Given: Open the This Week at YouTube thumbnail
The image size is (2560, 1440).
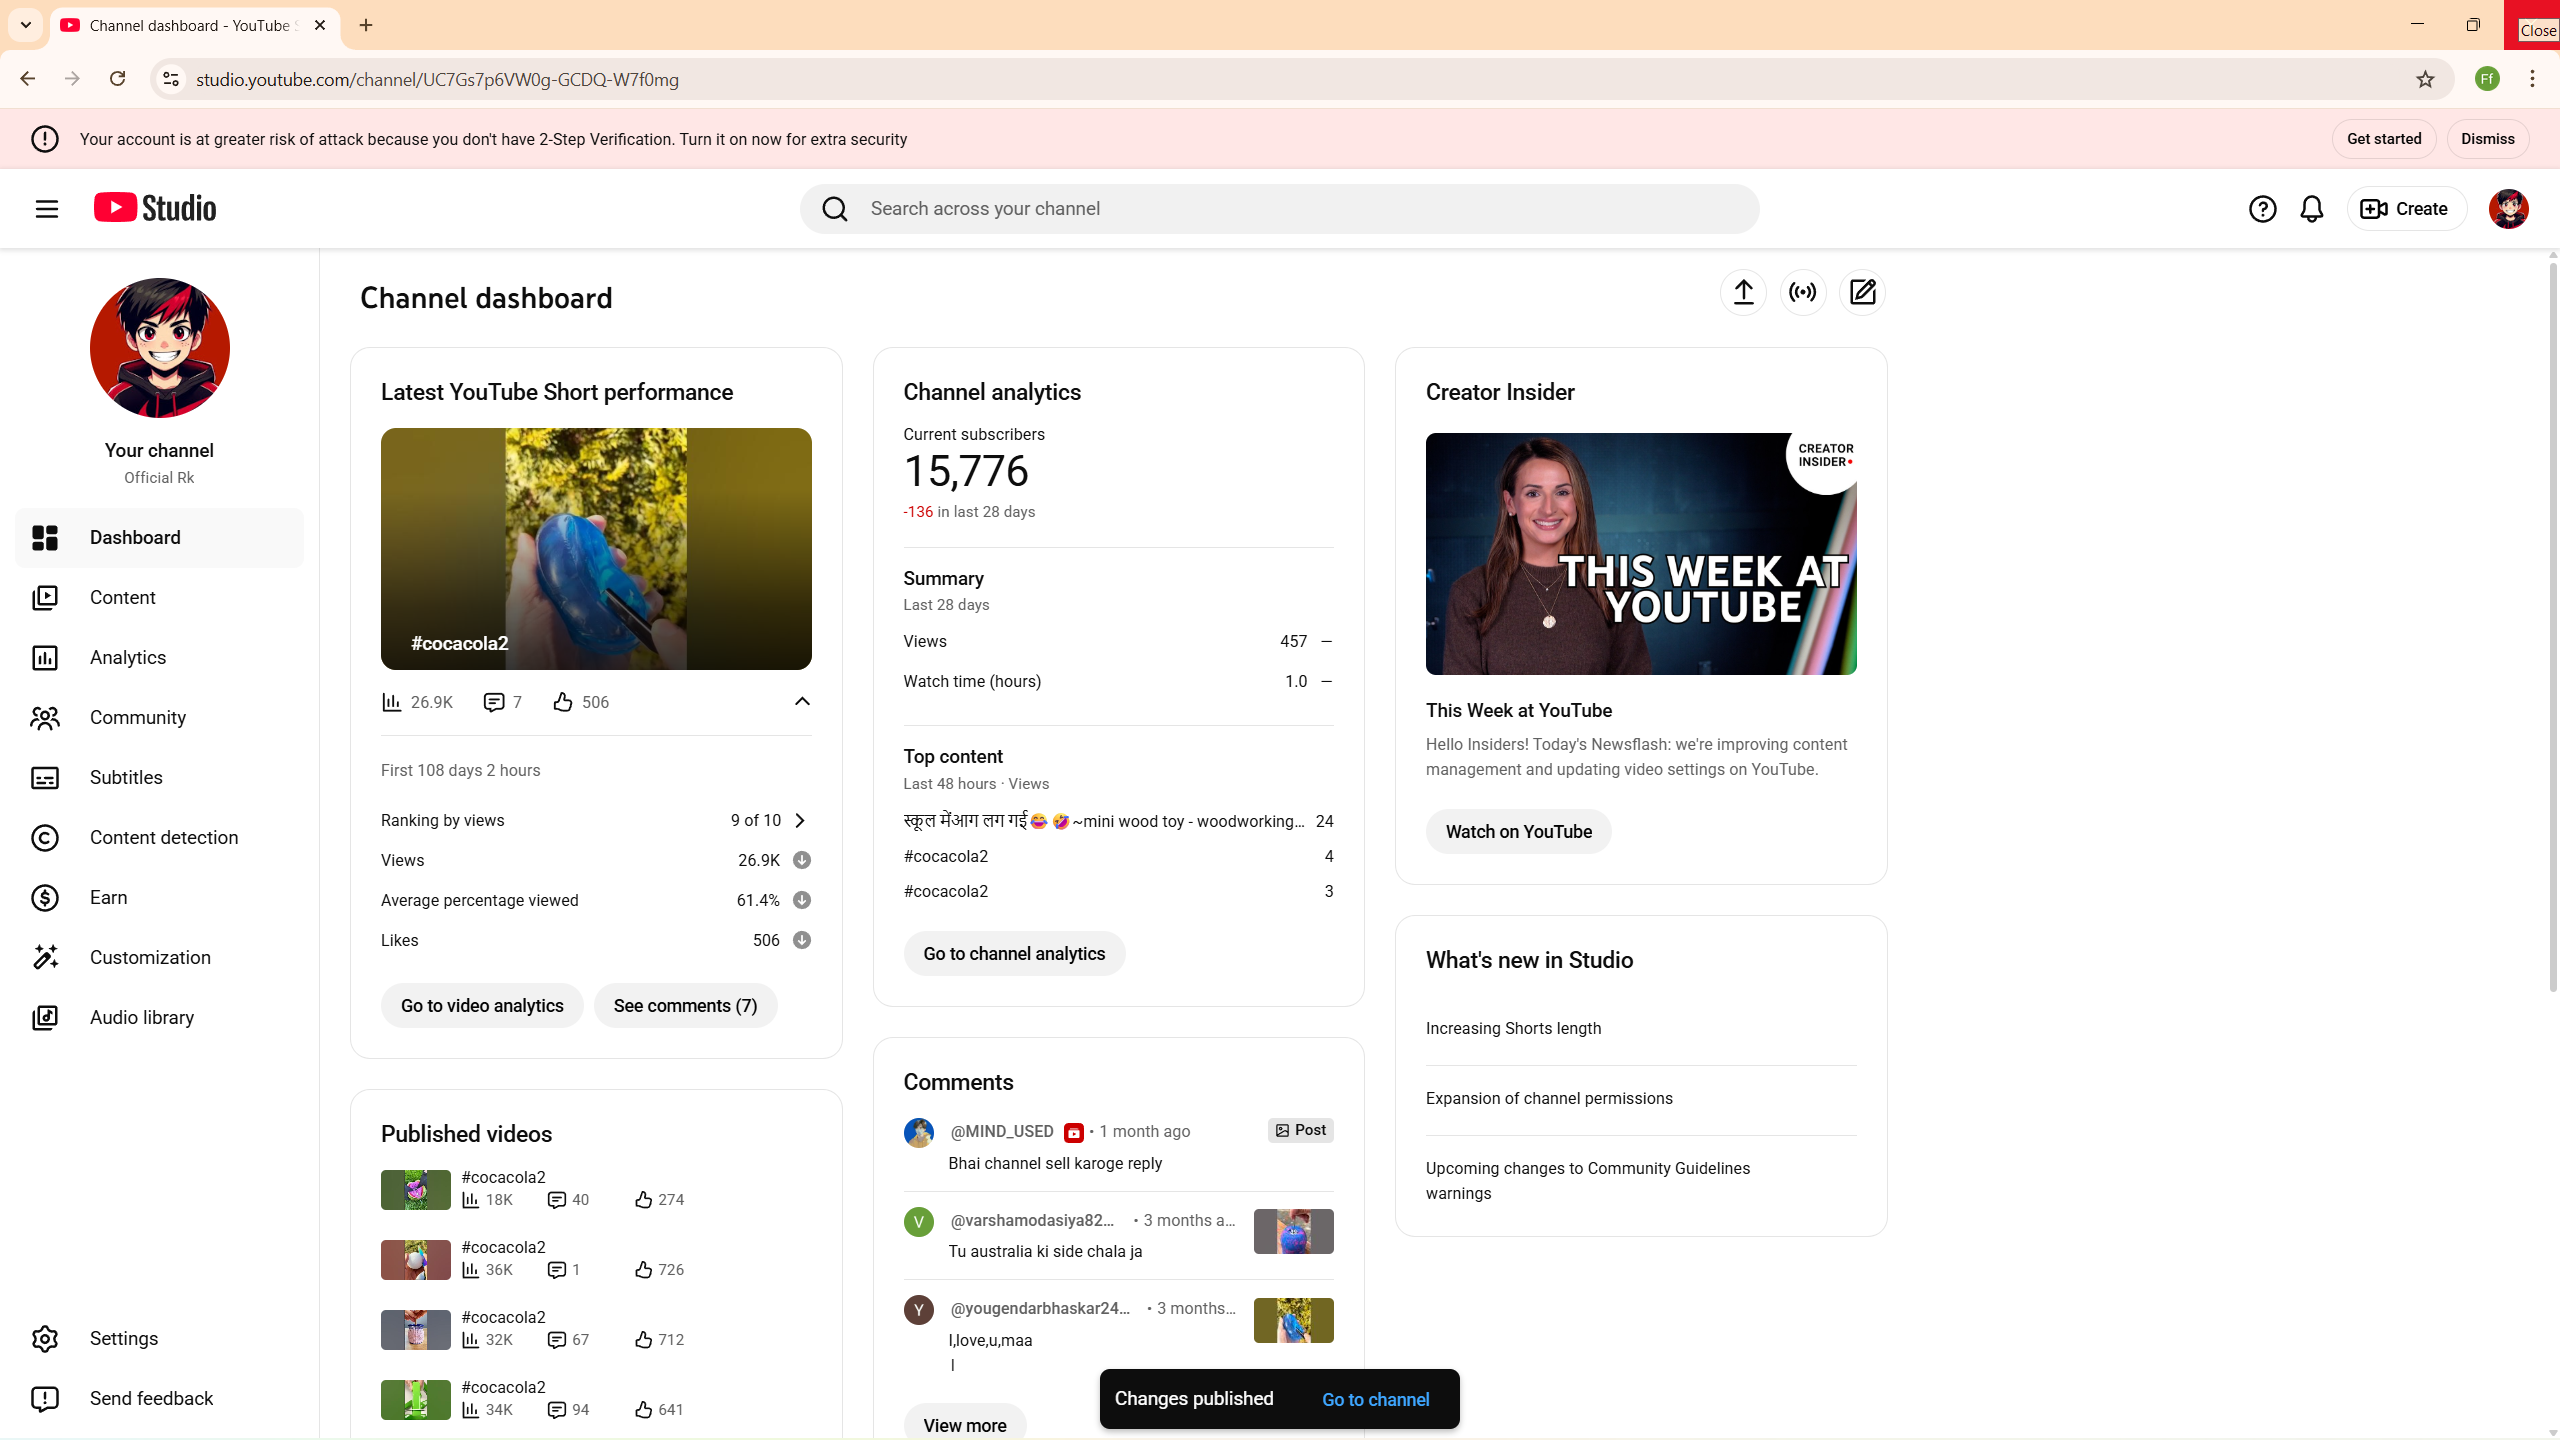Looking at the screenshot, I should (x=1640, y=554).
